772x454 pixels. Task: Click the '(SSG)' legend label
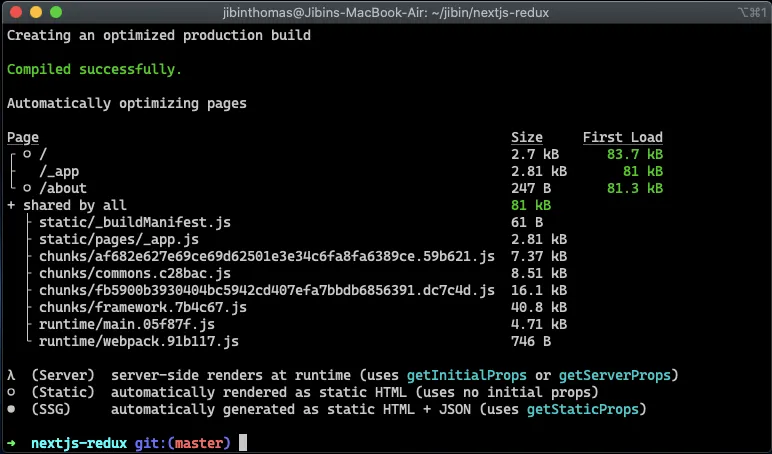point(51,409)
